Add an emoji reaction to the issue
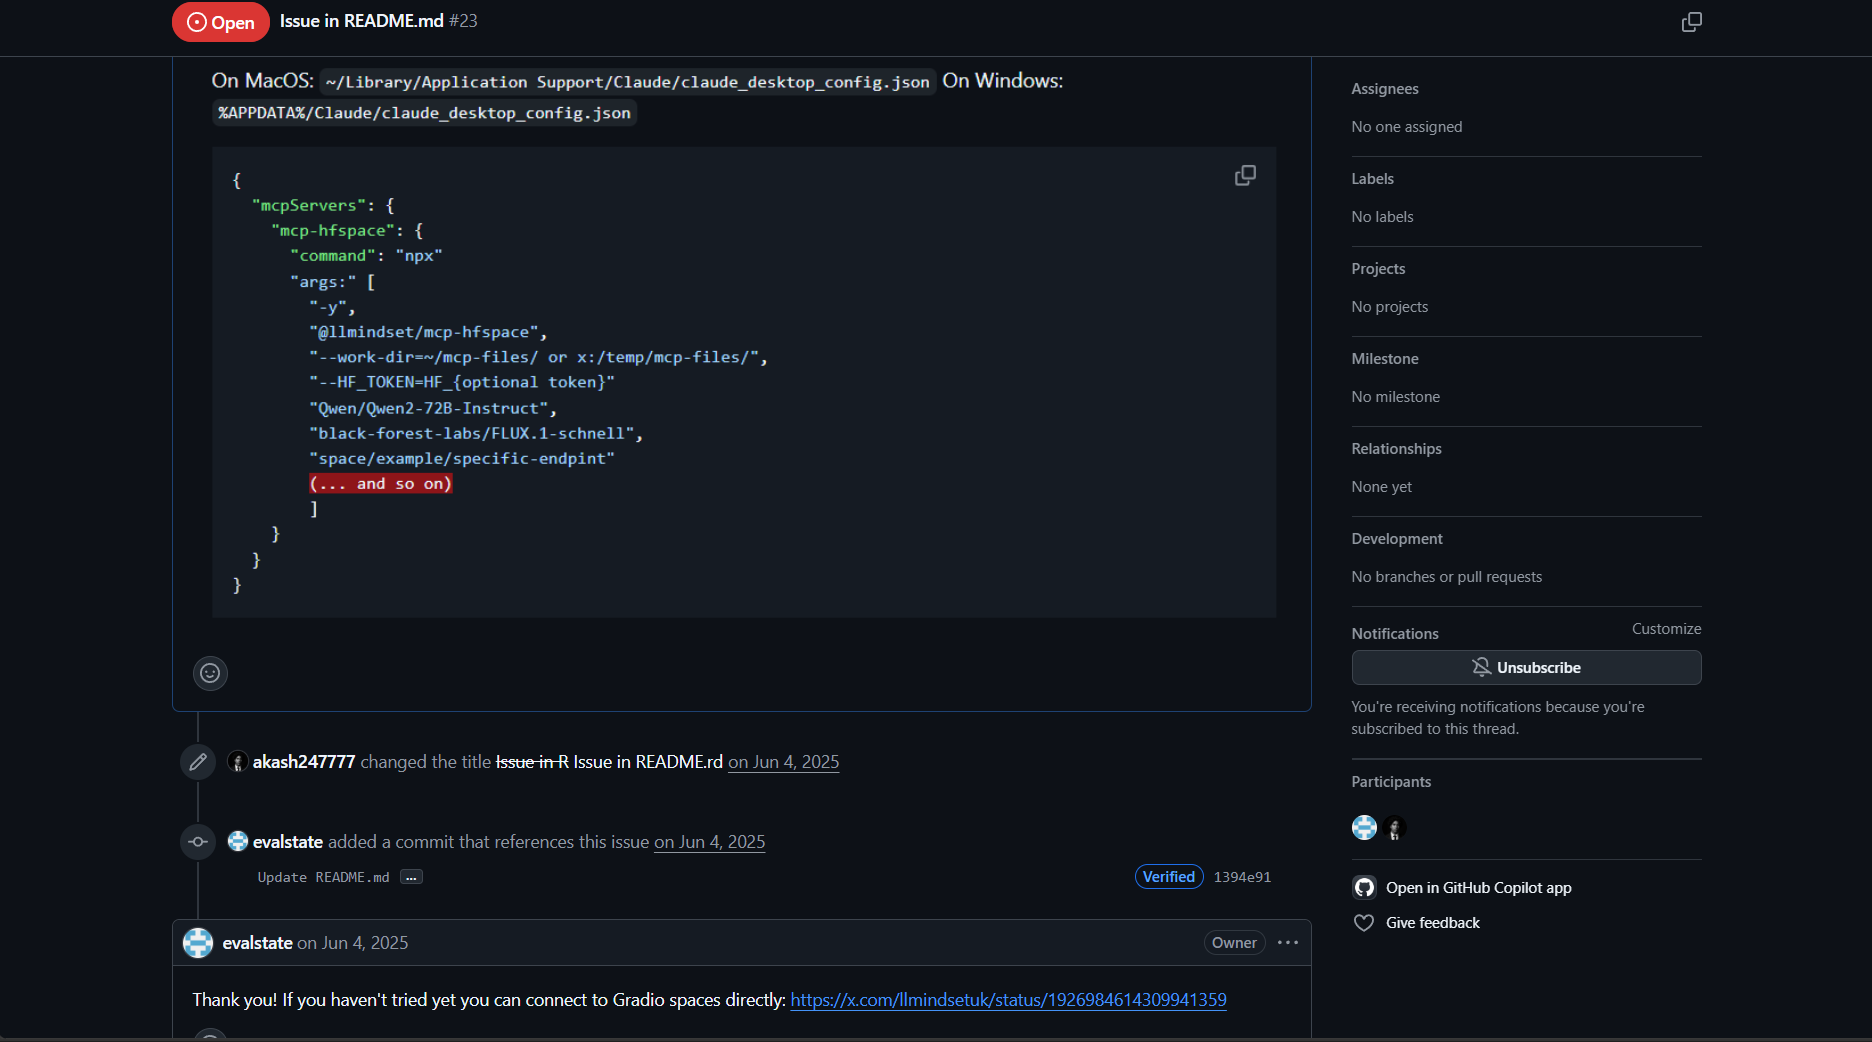Screen dimensions: 1872x1042 click(x=210, y=673)
